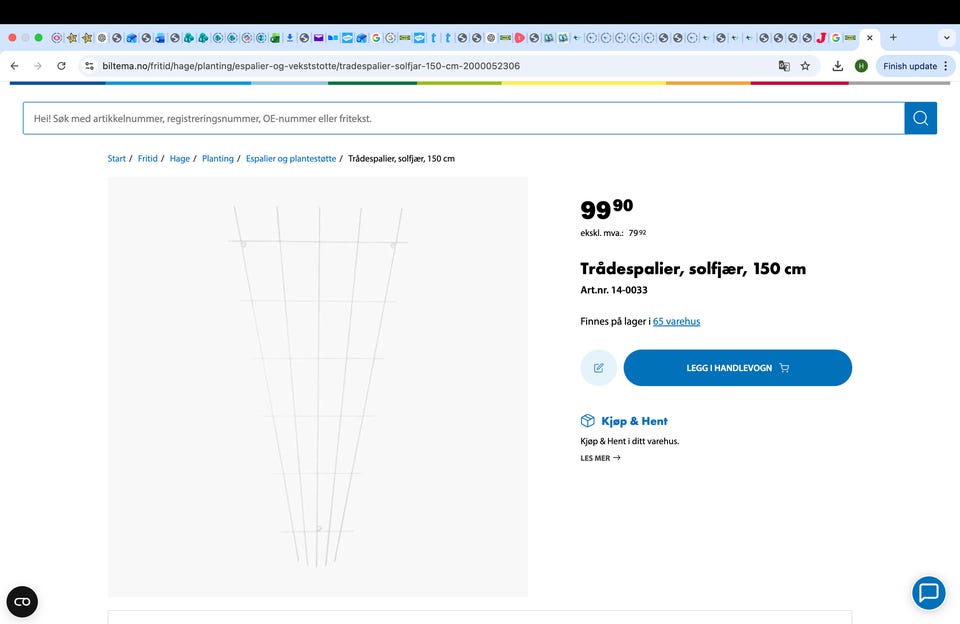Click LEGG I HANDLEVOGN button
Screen dimensions: 960x624
tap(737, 368)
